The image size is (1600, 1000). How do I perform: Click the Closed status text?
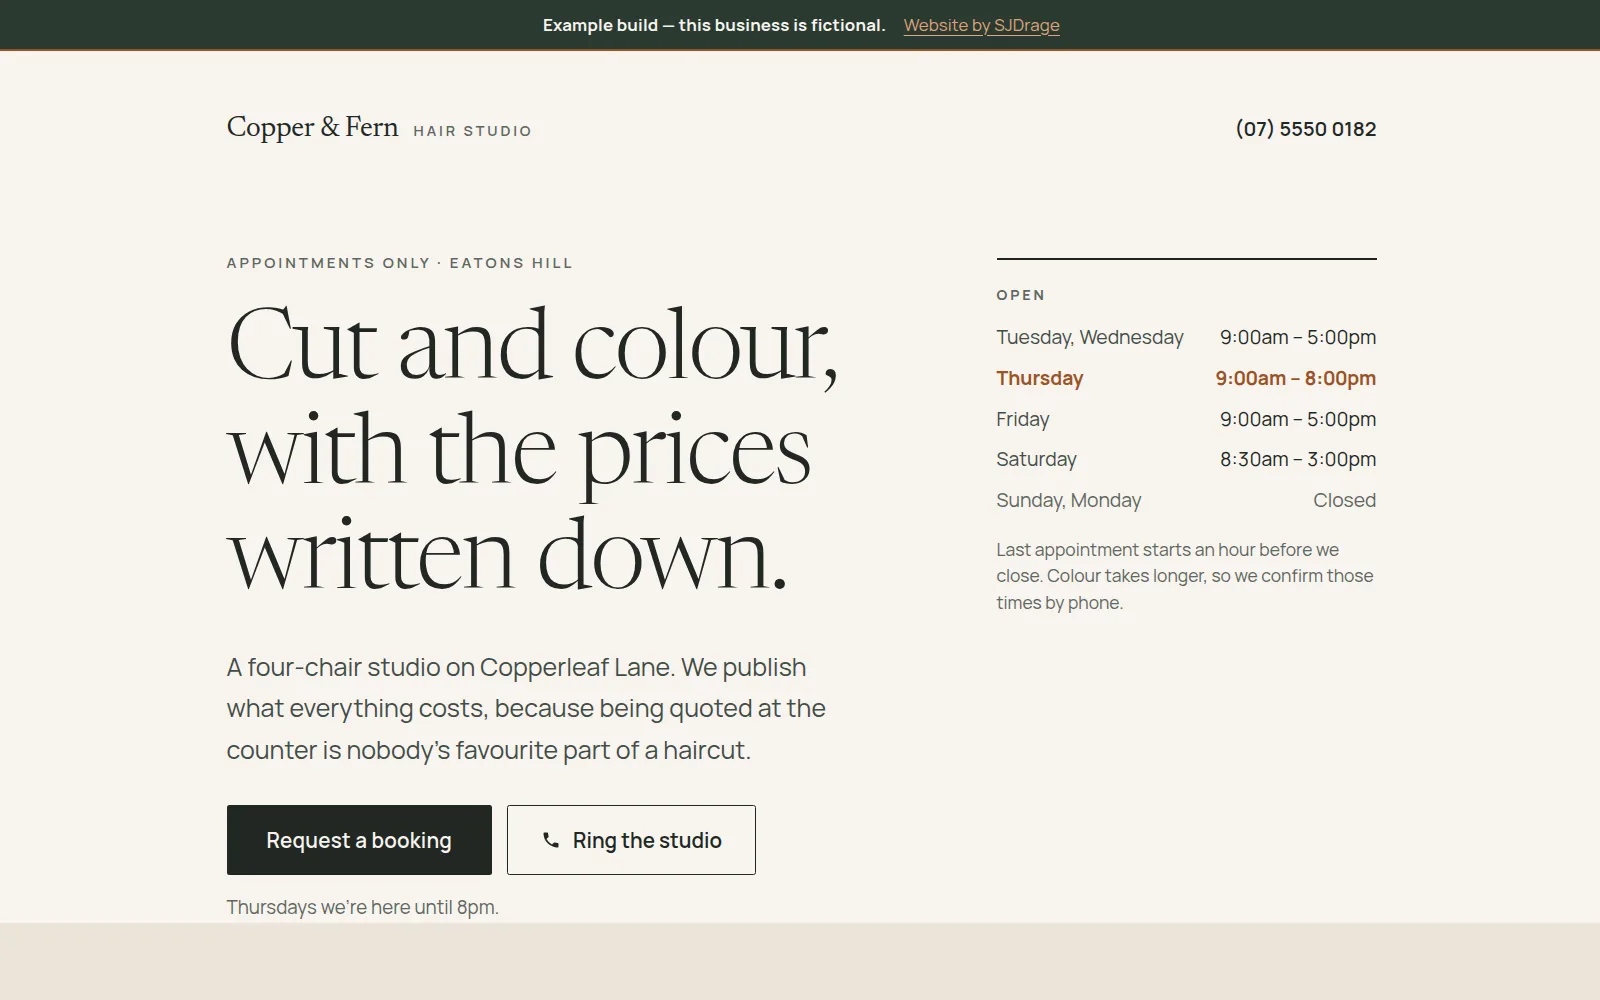click(x=1345, y=500)
